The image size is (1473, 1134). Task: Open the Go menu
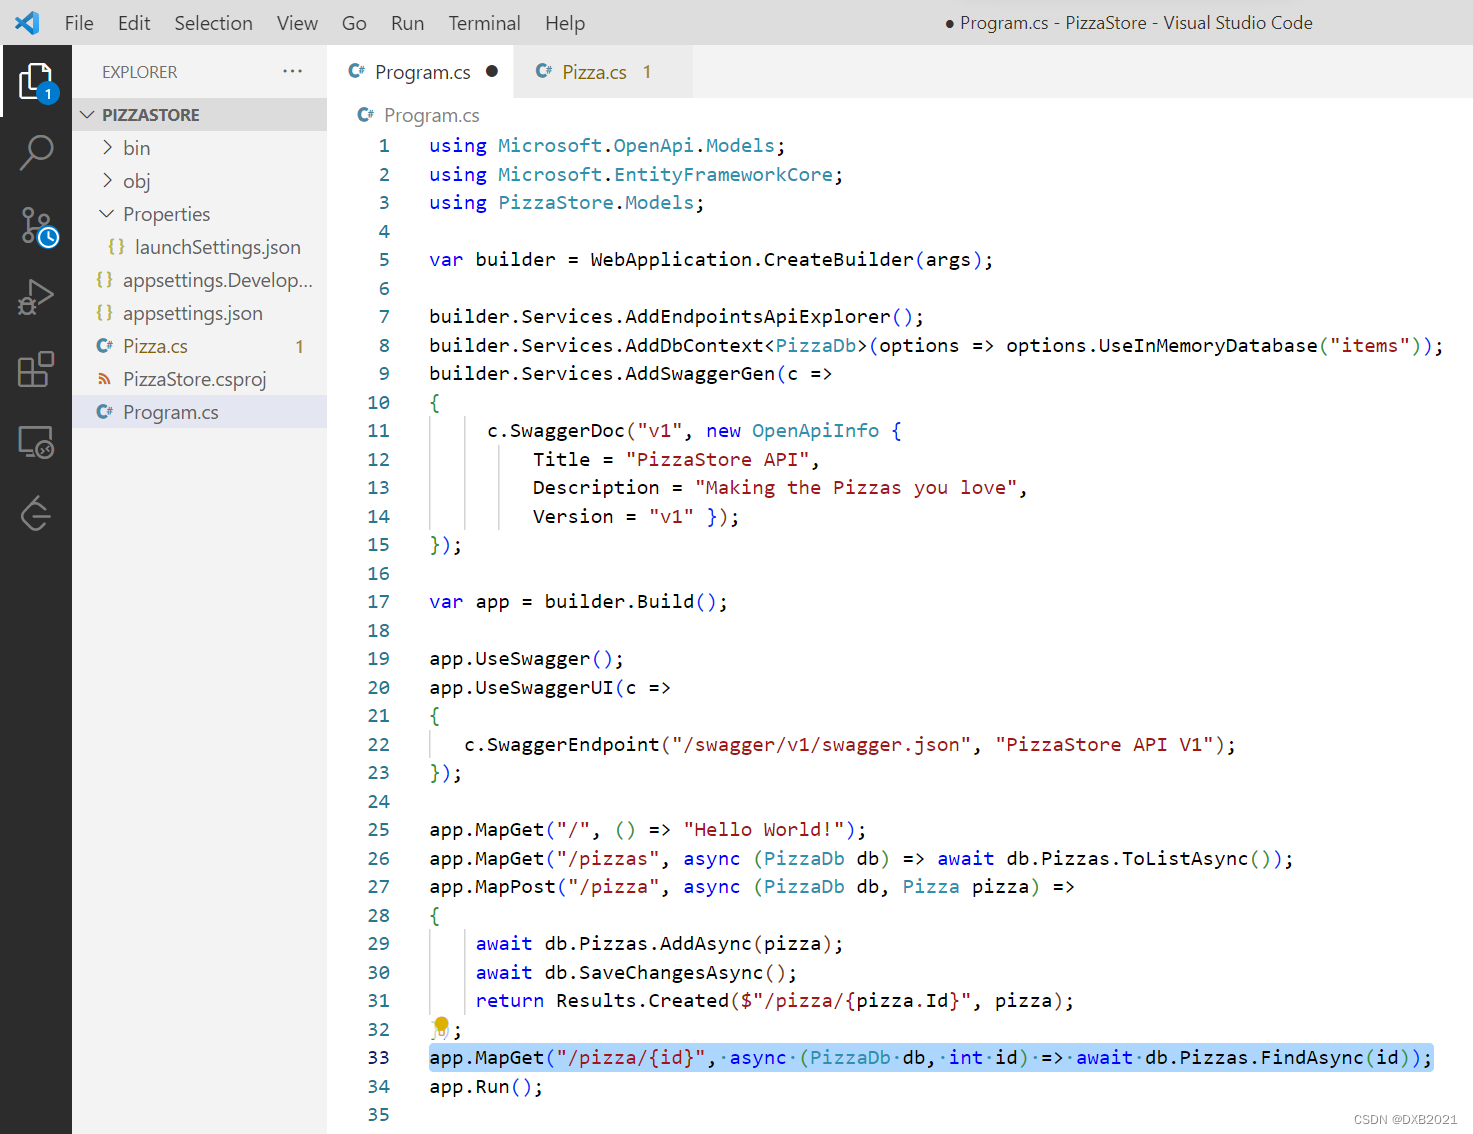pos(354,23)
